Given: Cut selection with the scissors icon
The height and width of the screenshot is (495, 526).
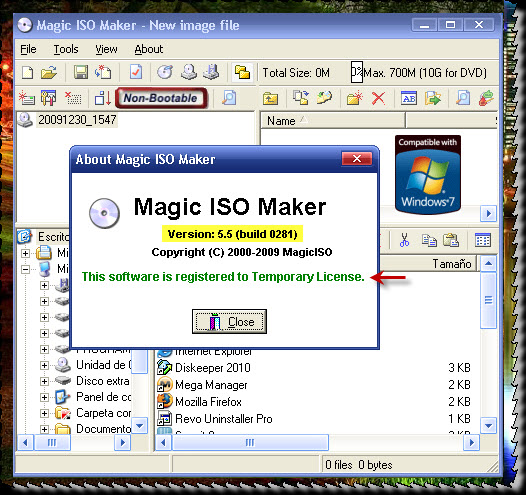Looking at the screenshot, I should point(405,240).
